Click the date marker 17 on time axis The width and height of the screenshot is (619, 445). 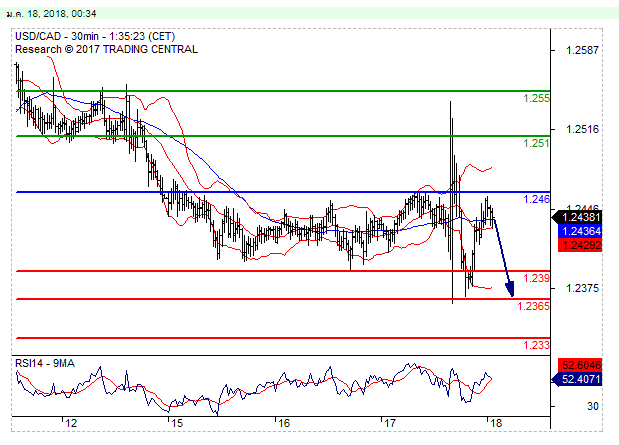pyautogui.click(x=390, y=423)
